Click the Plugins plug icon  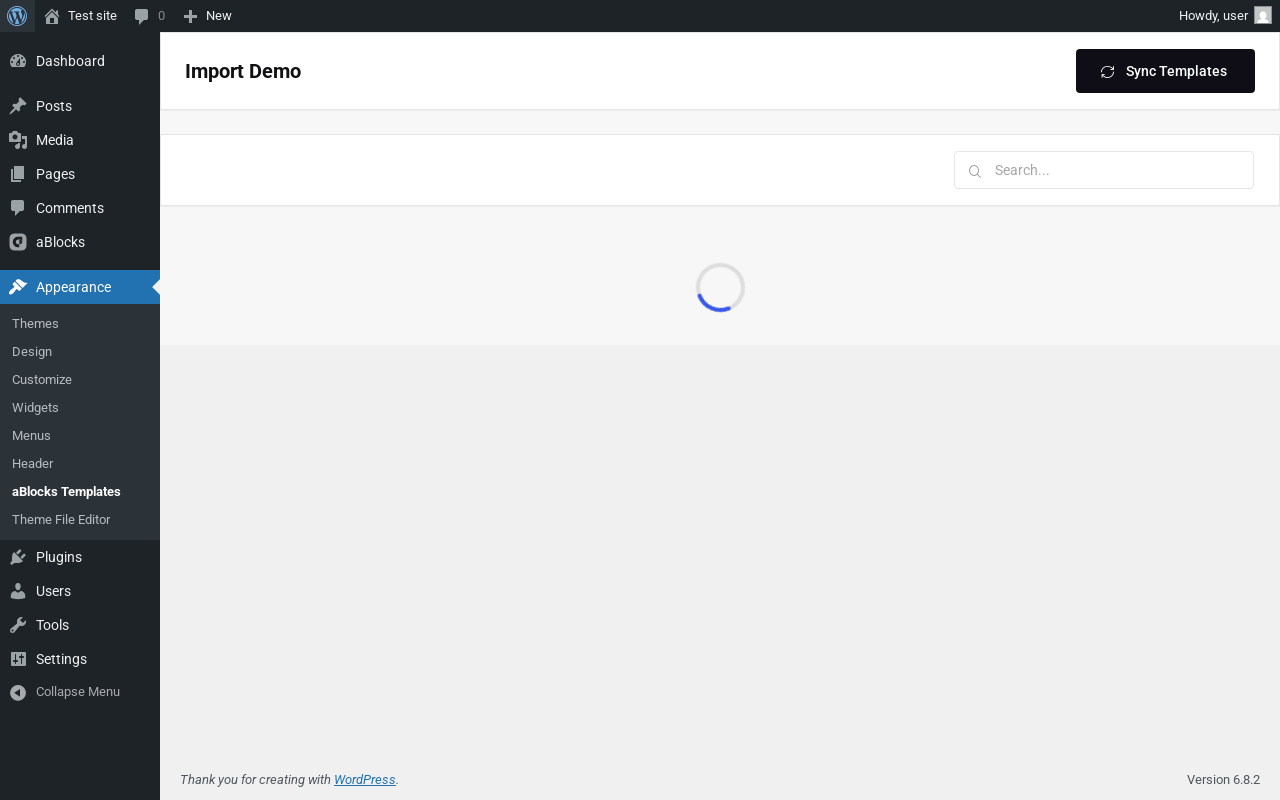[x=18, y=557]
